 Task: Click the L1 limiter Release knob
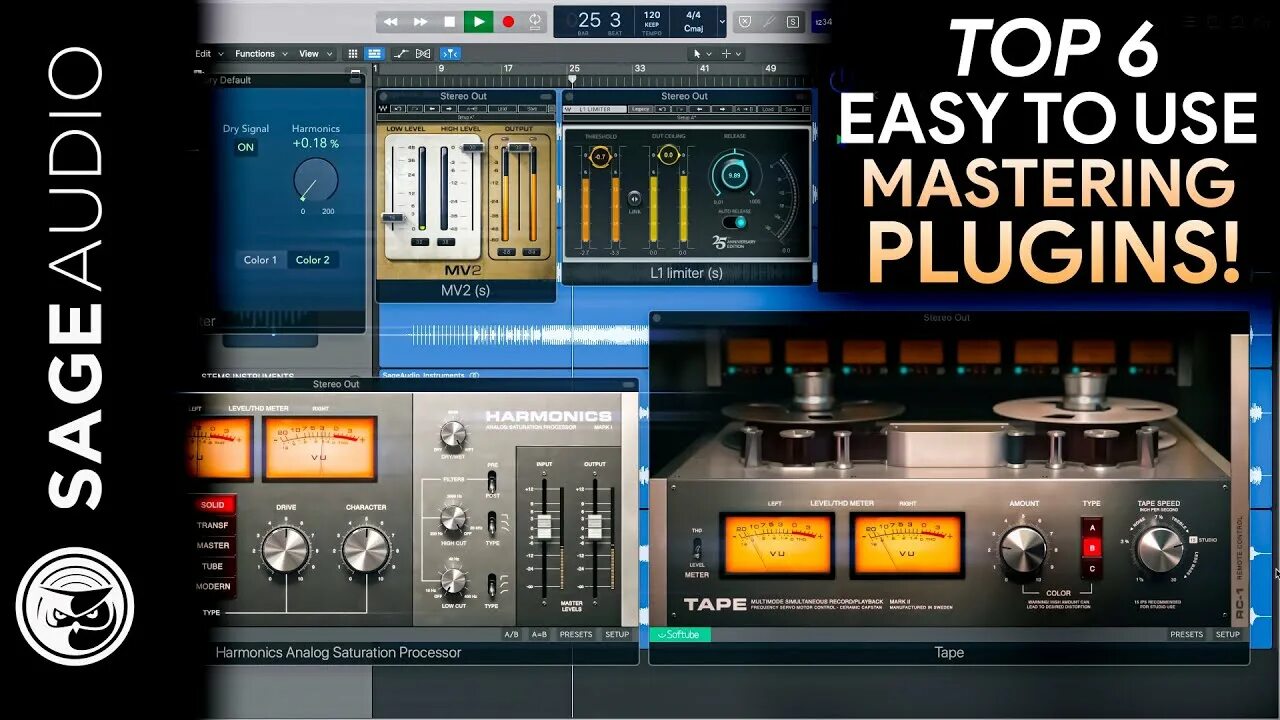(x=734, y=175)
